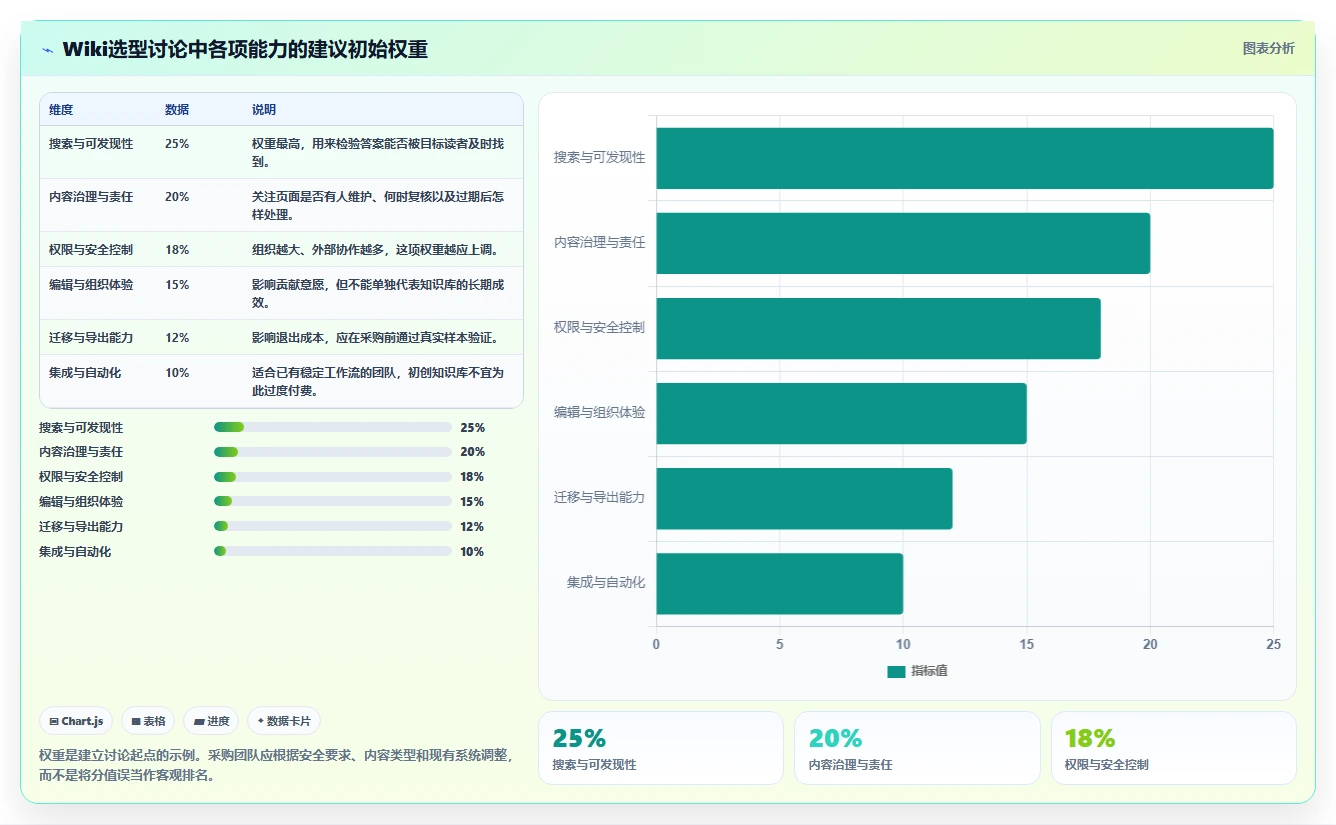The width and height of the screenshot is (1336, 825).
Task: Click the 编辑与组织体验 category label on the chart axis
Action: pyautogui.click(x=600, y=413)
